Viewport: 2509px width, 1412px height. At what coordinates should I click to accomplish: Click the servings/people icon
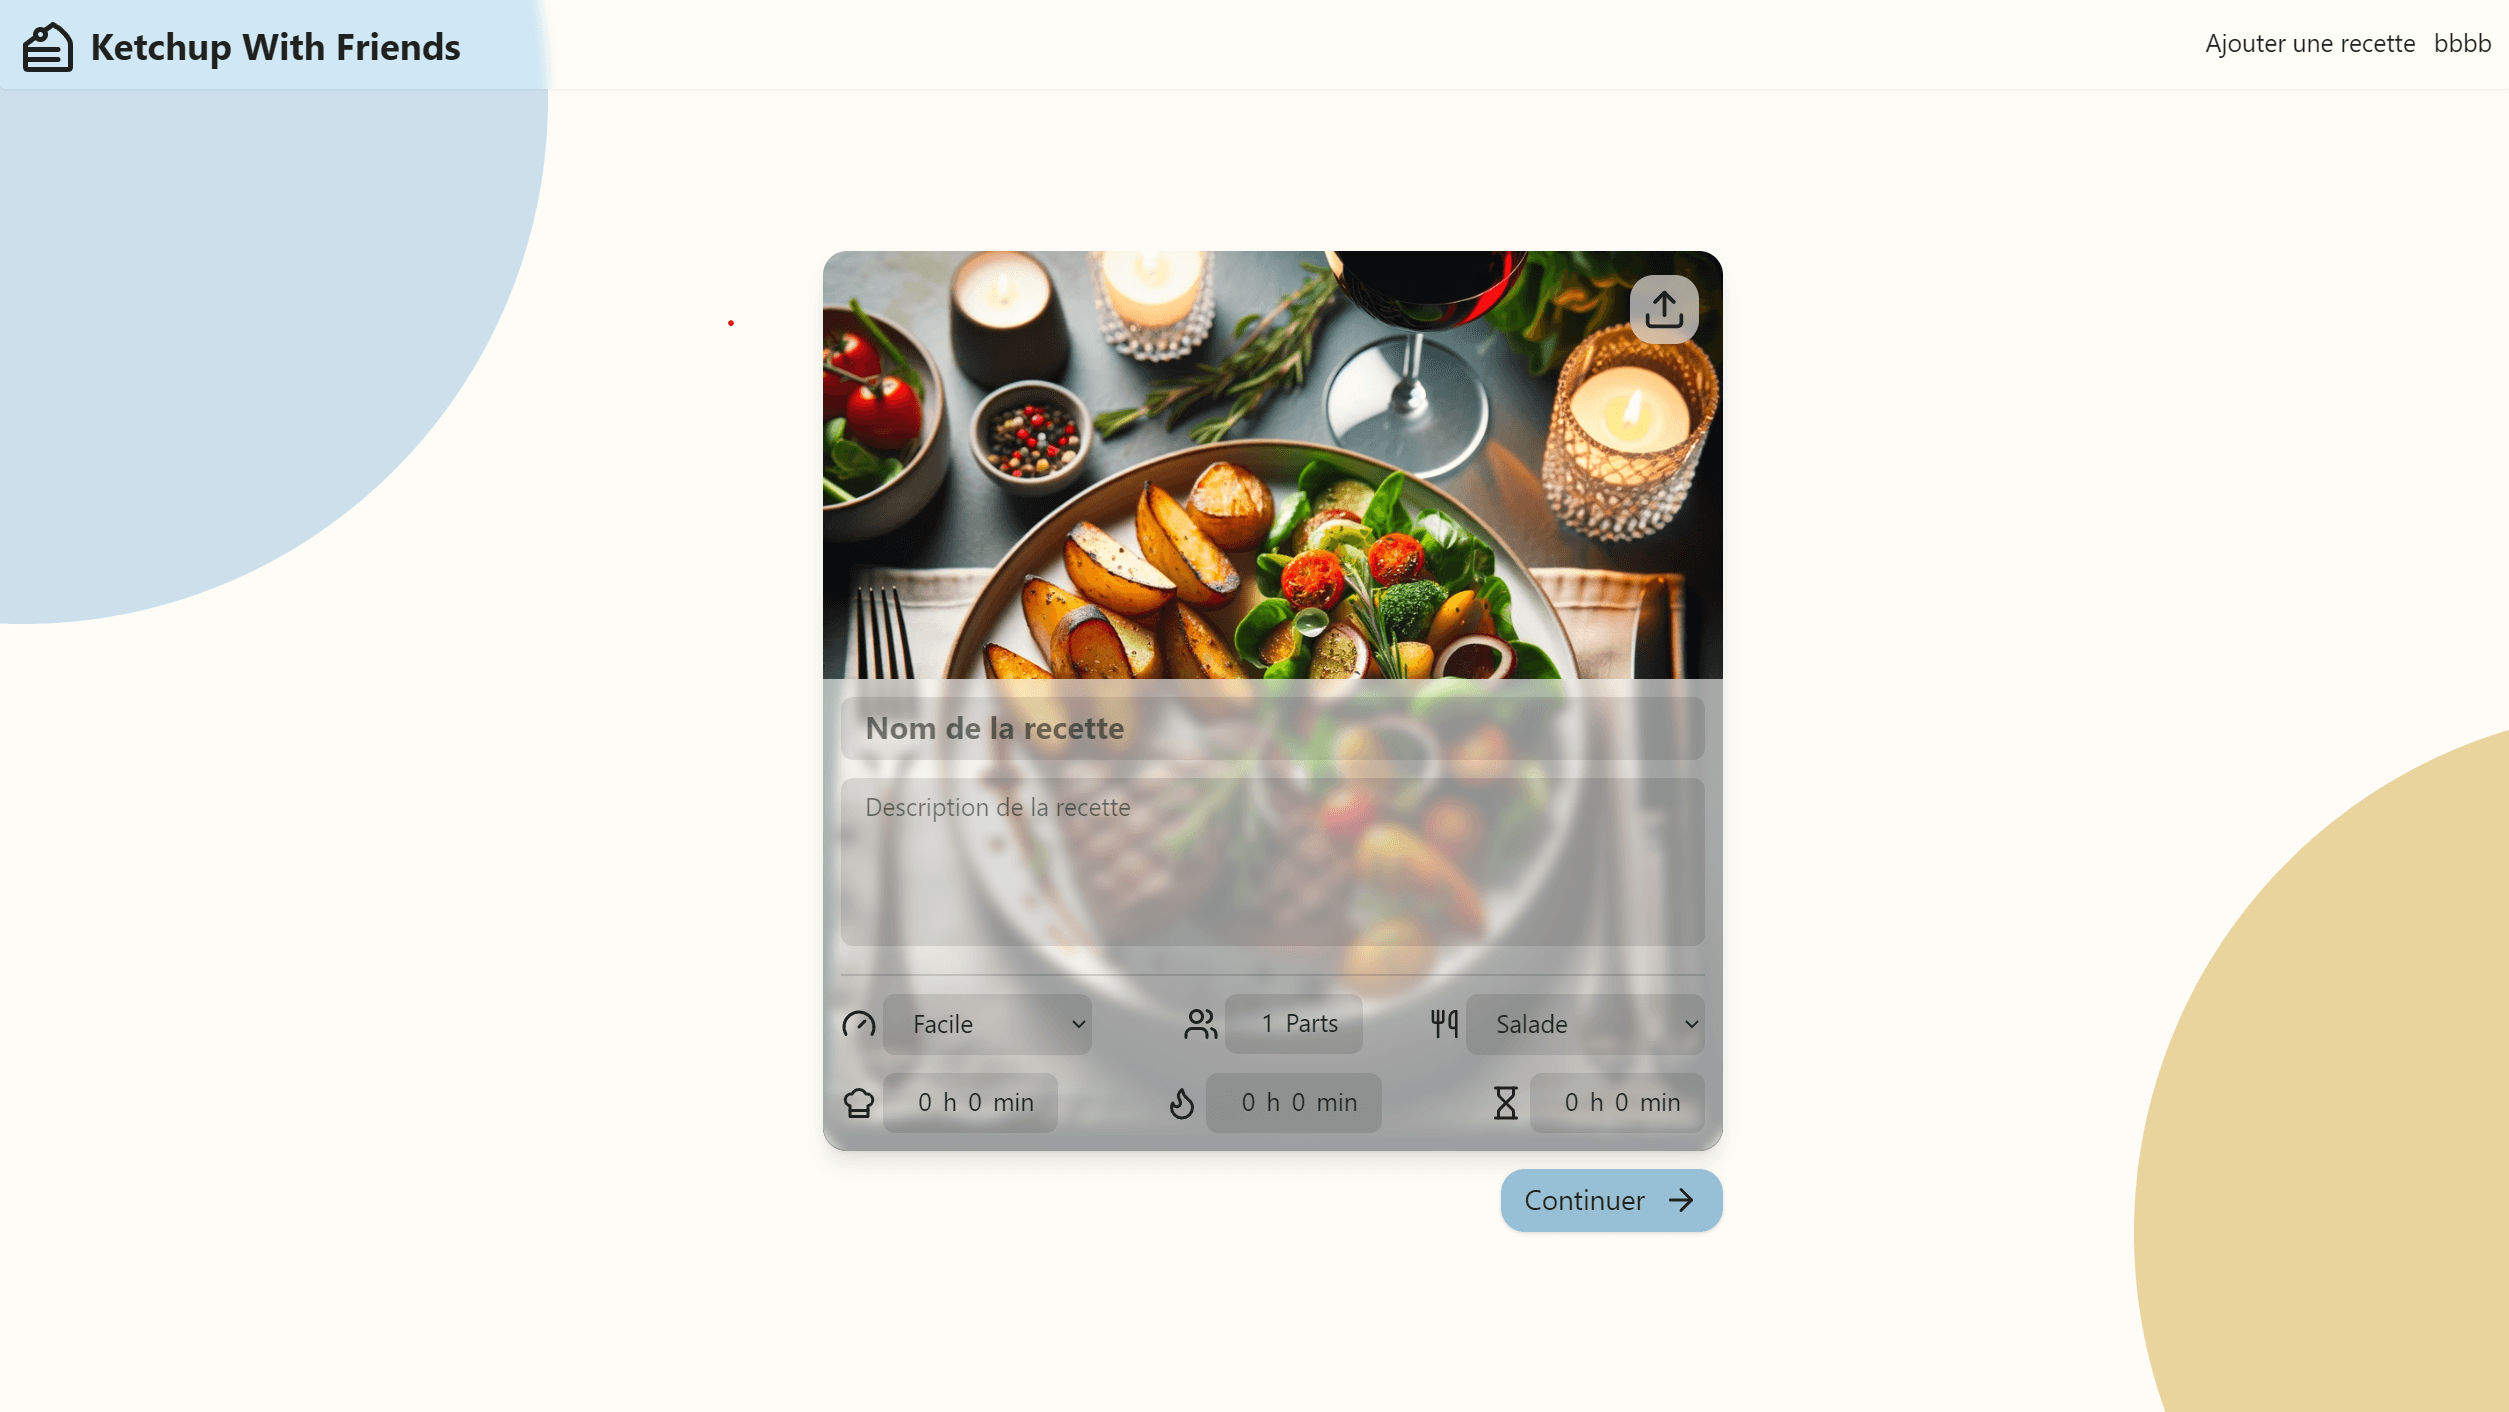tap(1201, 1024)
